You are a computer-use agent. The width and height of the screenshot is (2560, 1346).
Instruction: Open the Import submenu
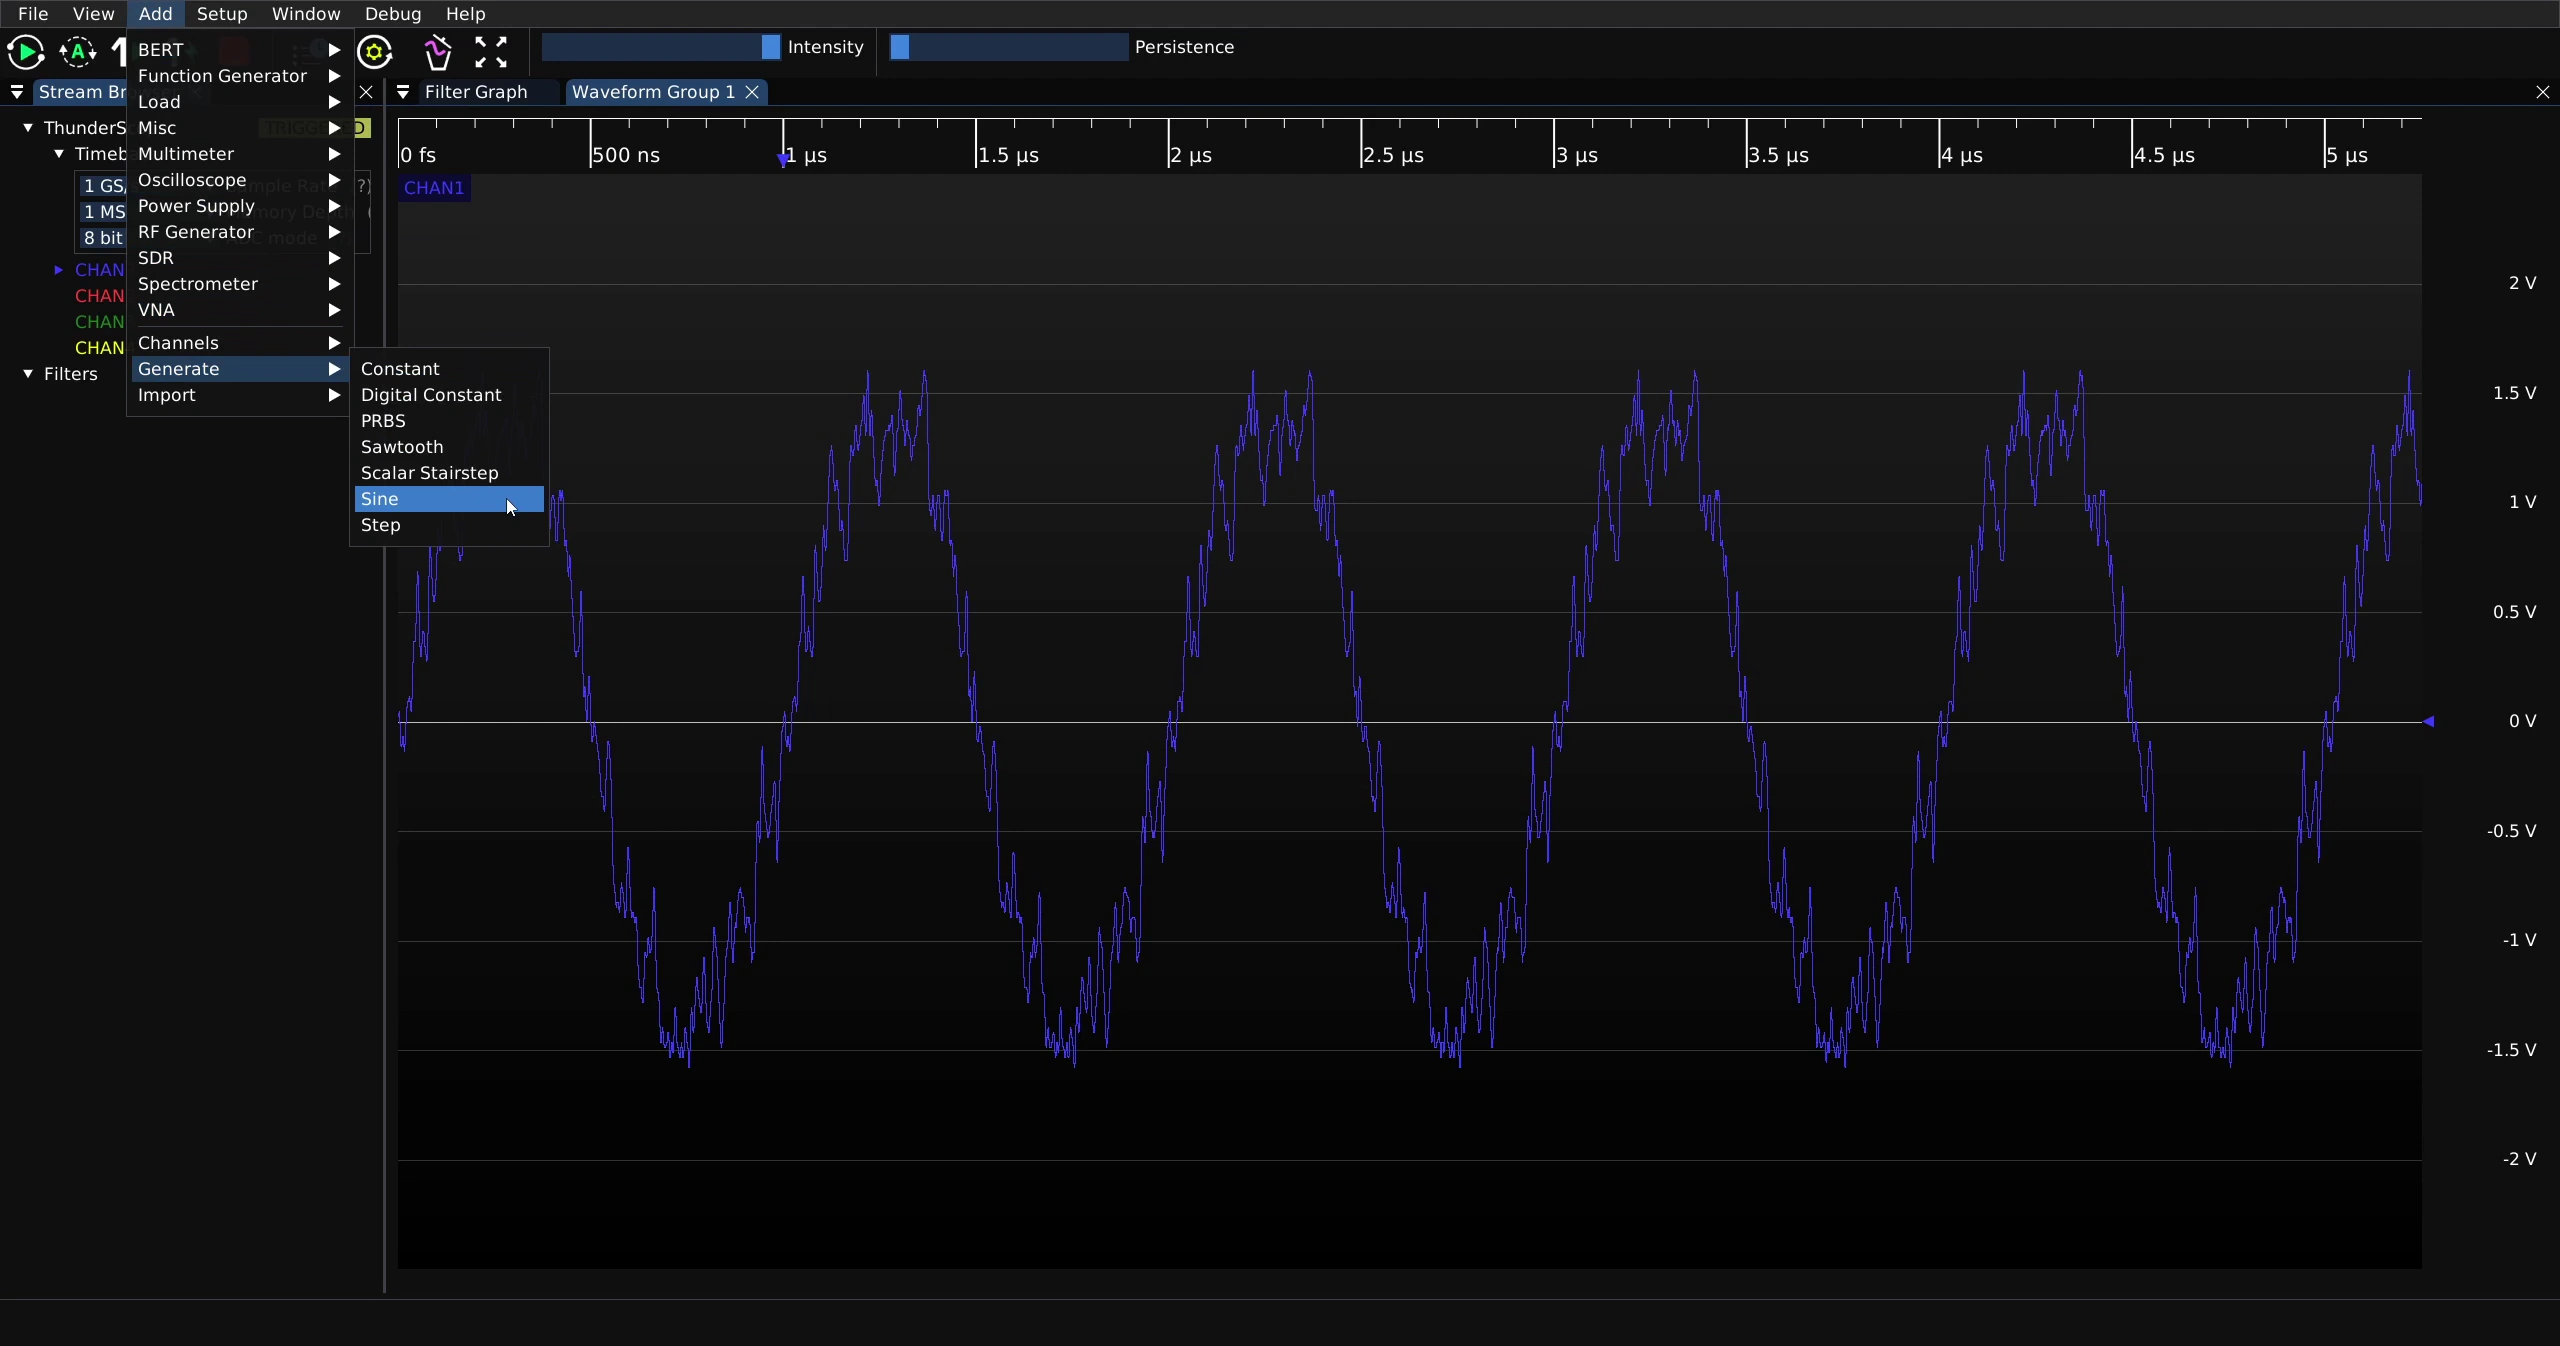pyautogui.click(x=239, y=395)
